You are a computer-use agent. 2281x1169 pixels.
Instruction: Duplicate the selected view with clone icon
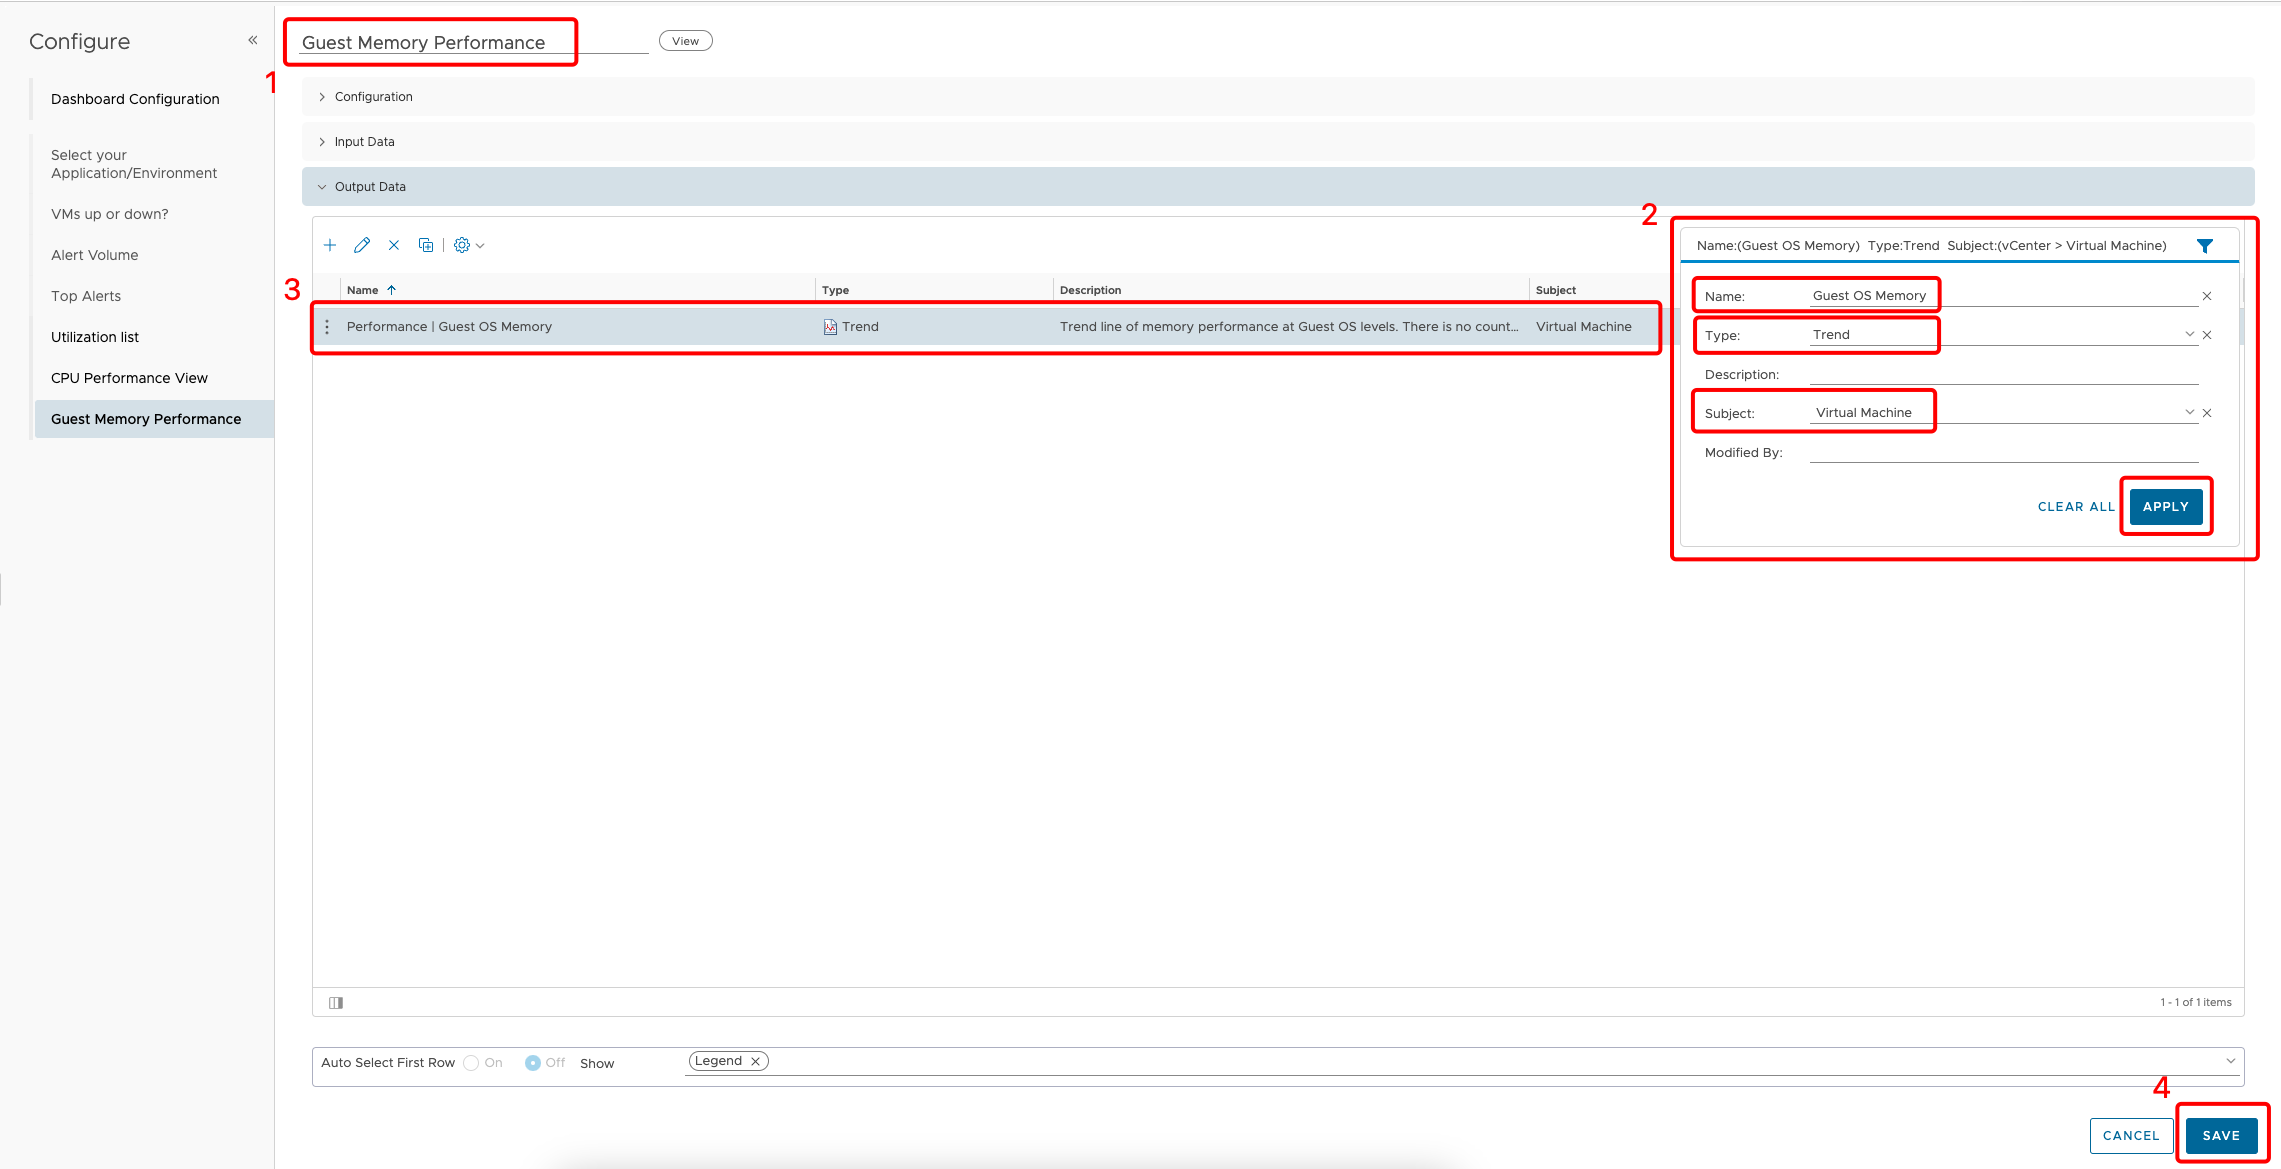[x=426, y=245]
